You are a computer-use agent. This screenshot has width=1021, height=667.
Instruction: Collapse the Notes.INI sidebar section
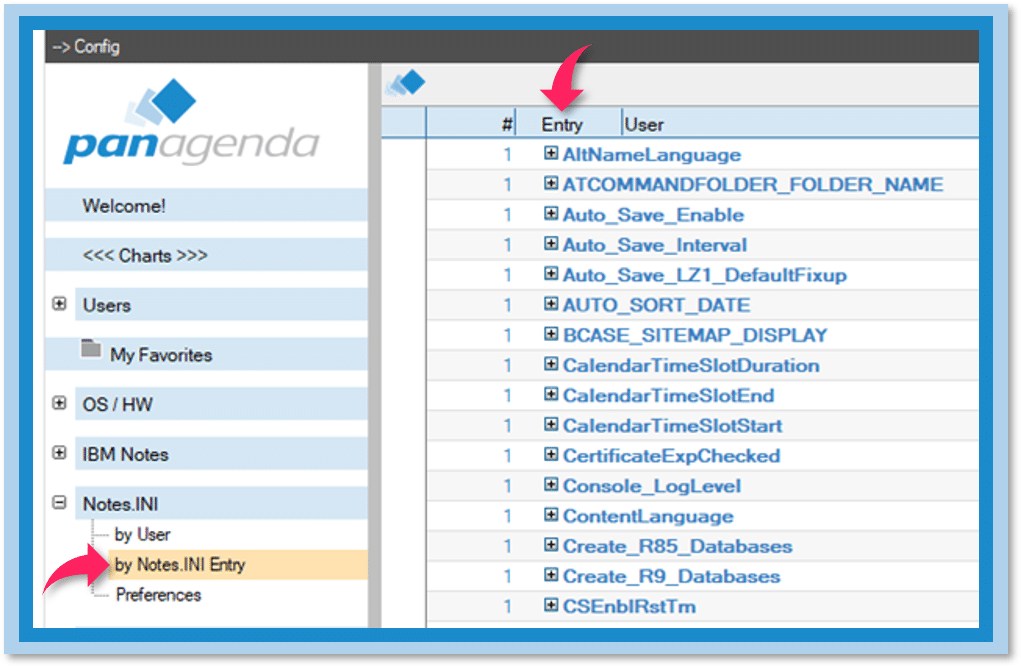coord(60,504)
